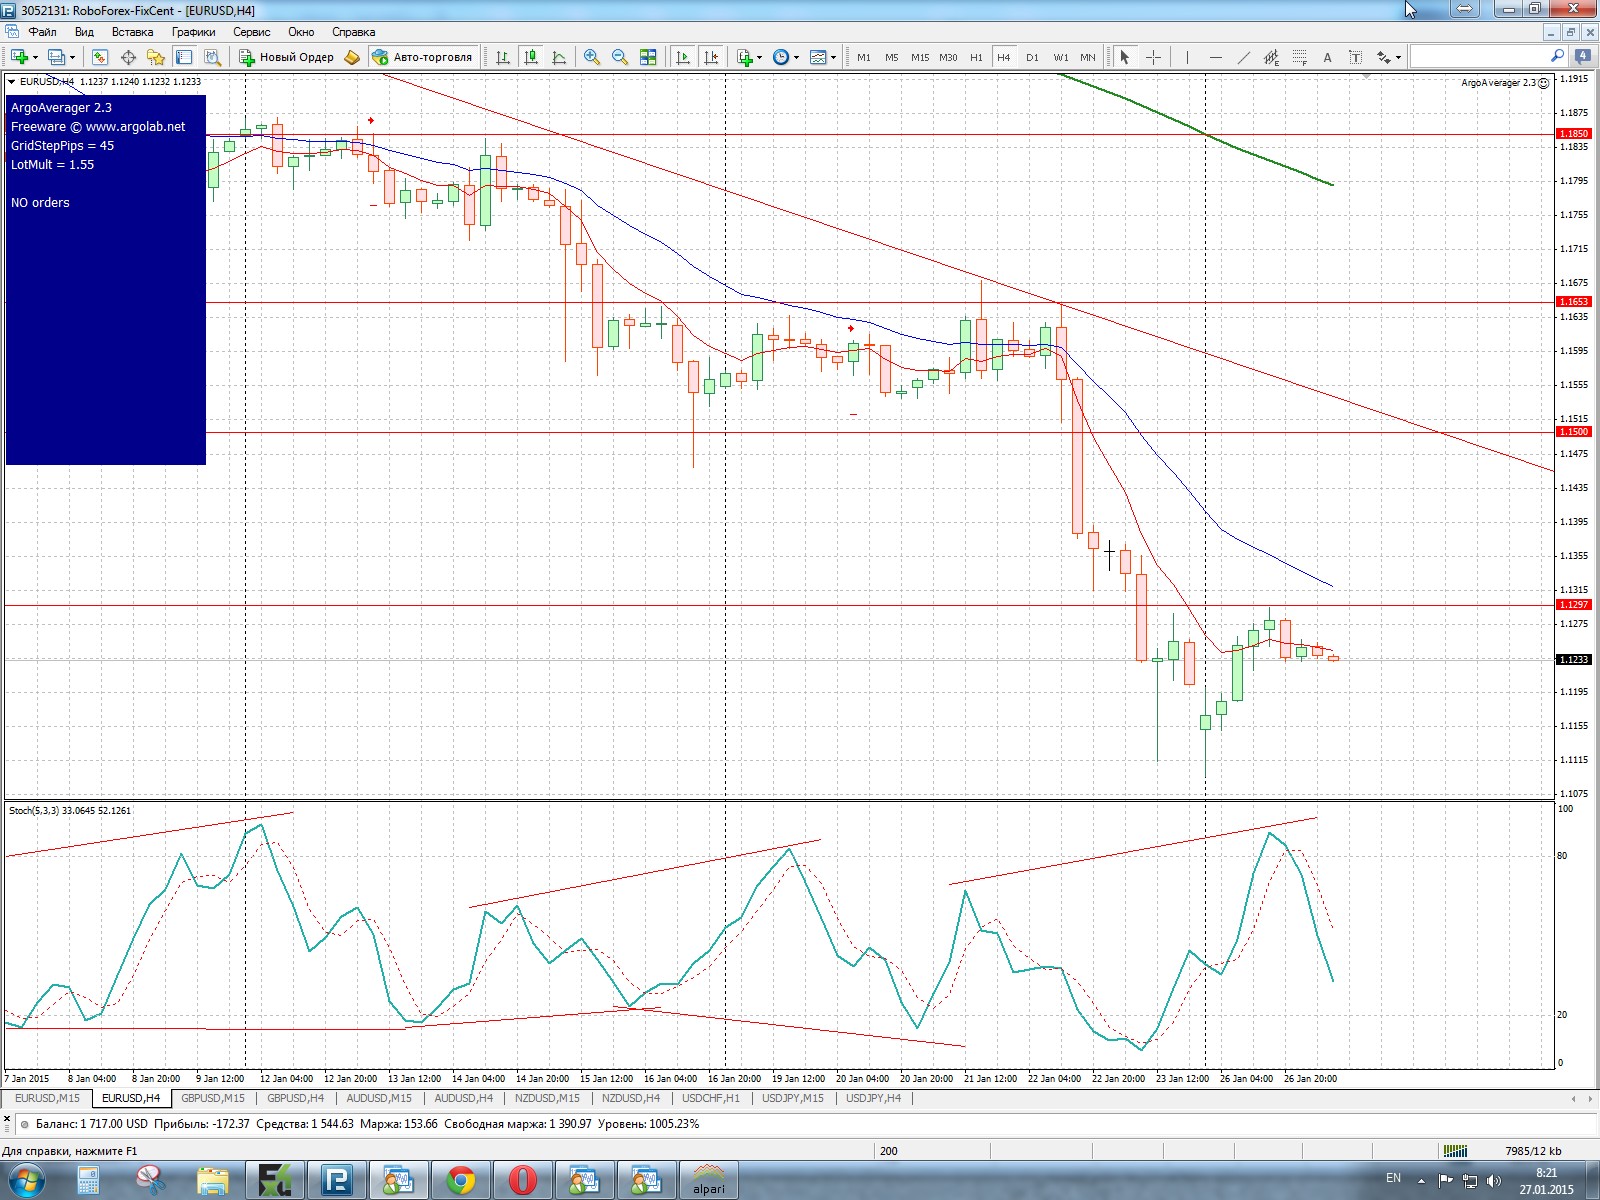
Task: Toggle the Navigator star-folder icon
Action: tap(156, 57)
